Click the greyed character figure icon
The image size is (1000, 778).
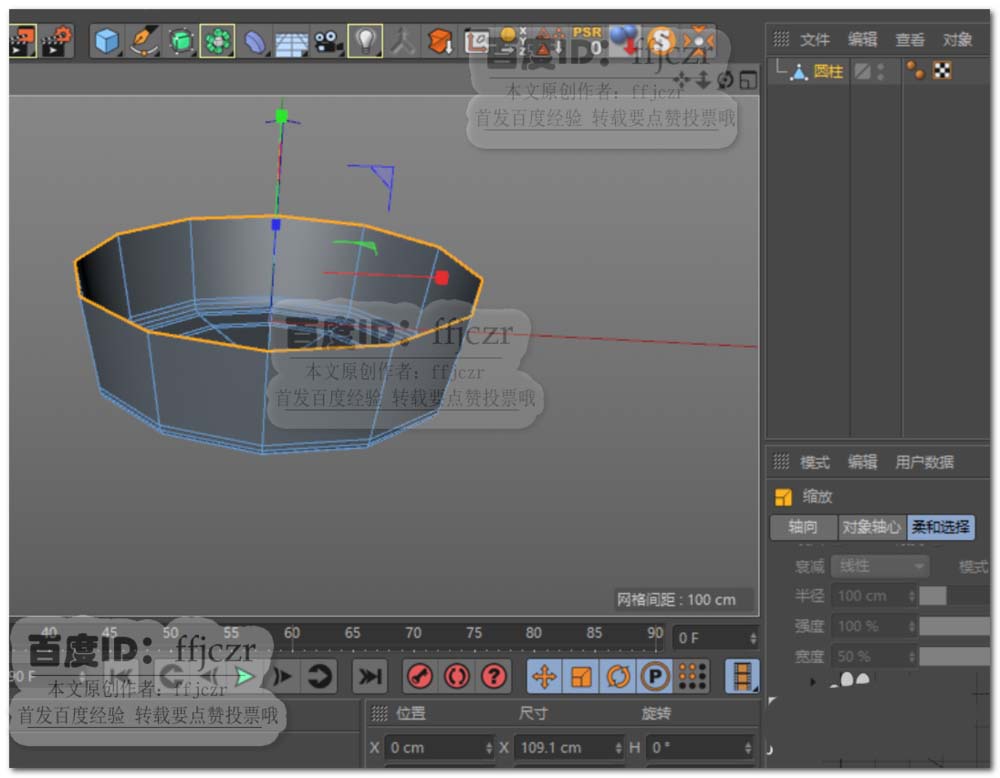(x=403, y=41)
